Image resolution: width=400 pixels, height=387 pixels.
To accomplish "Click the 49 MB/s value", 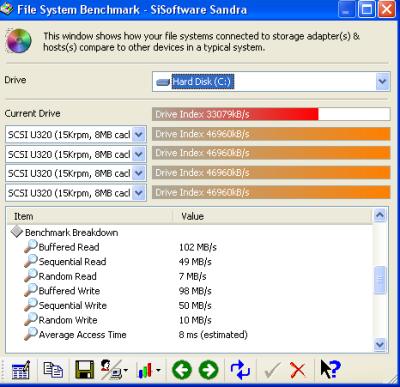I will coord(195,262).
